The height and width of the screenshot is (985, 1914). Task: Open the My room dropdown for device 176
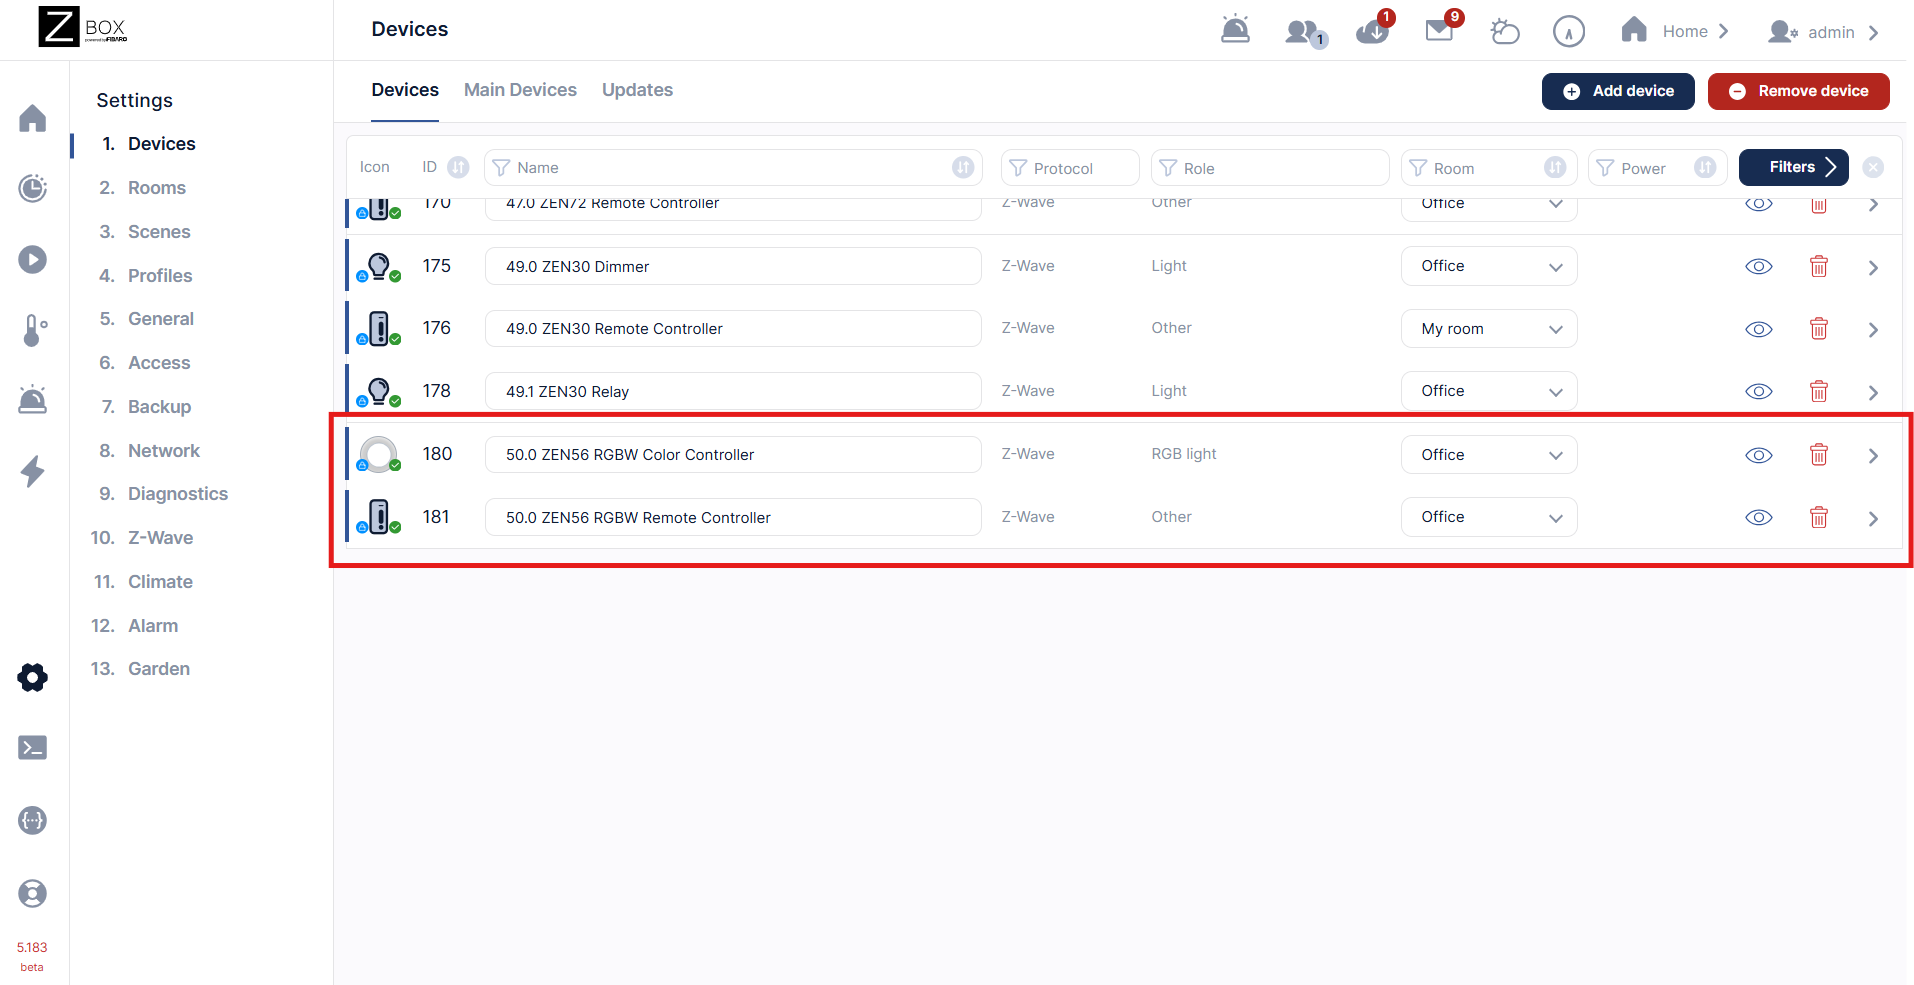(x=1489, y=329)
